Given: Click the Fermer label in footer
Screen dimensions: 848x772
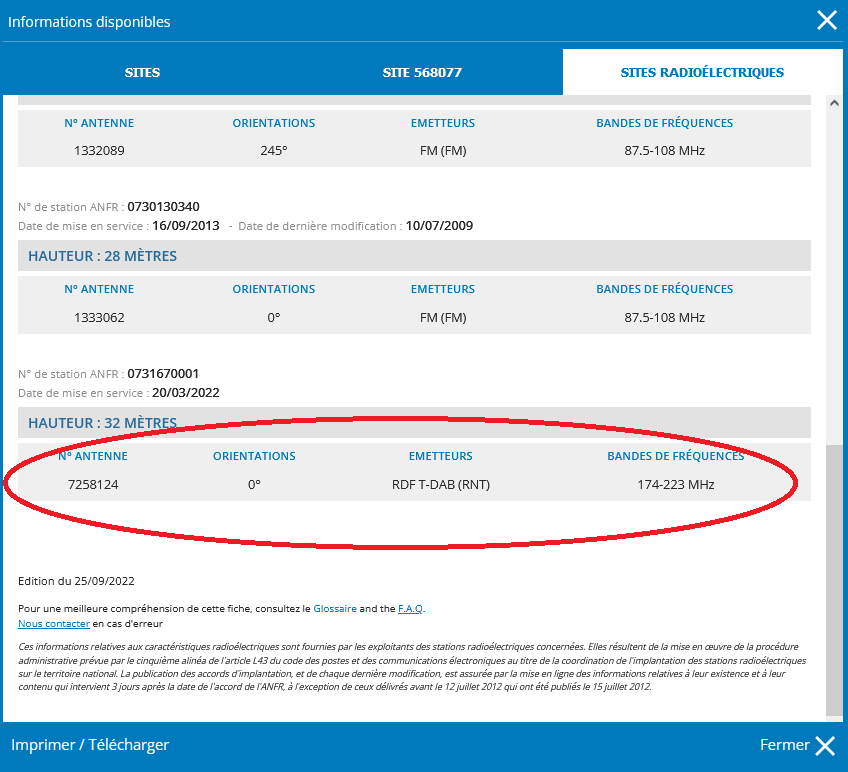Looking at the screenshot, I should [784, 745].
